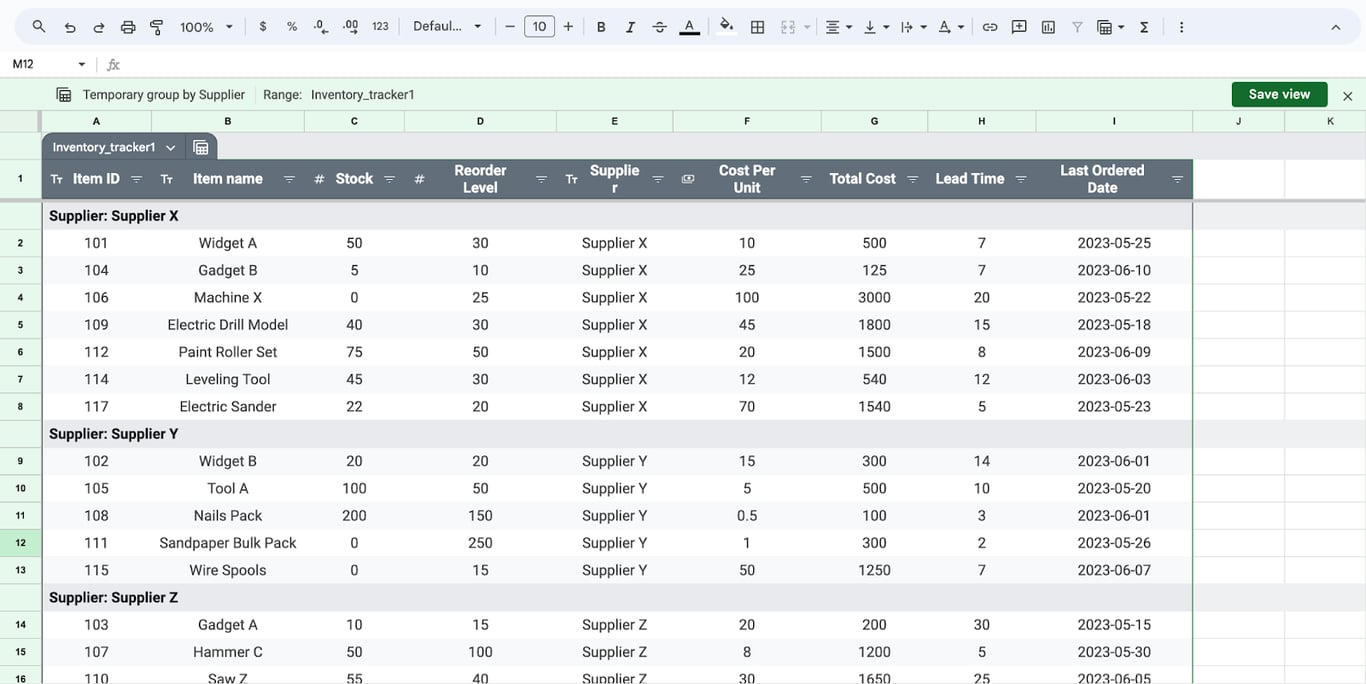Open the text rotation dropdown
The width and height of the screenshot is (1366, 684).
950,27
